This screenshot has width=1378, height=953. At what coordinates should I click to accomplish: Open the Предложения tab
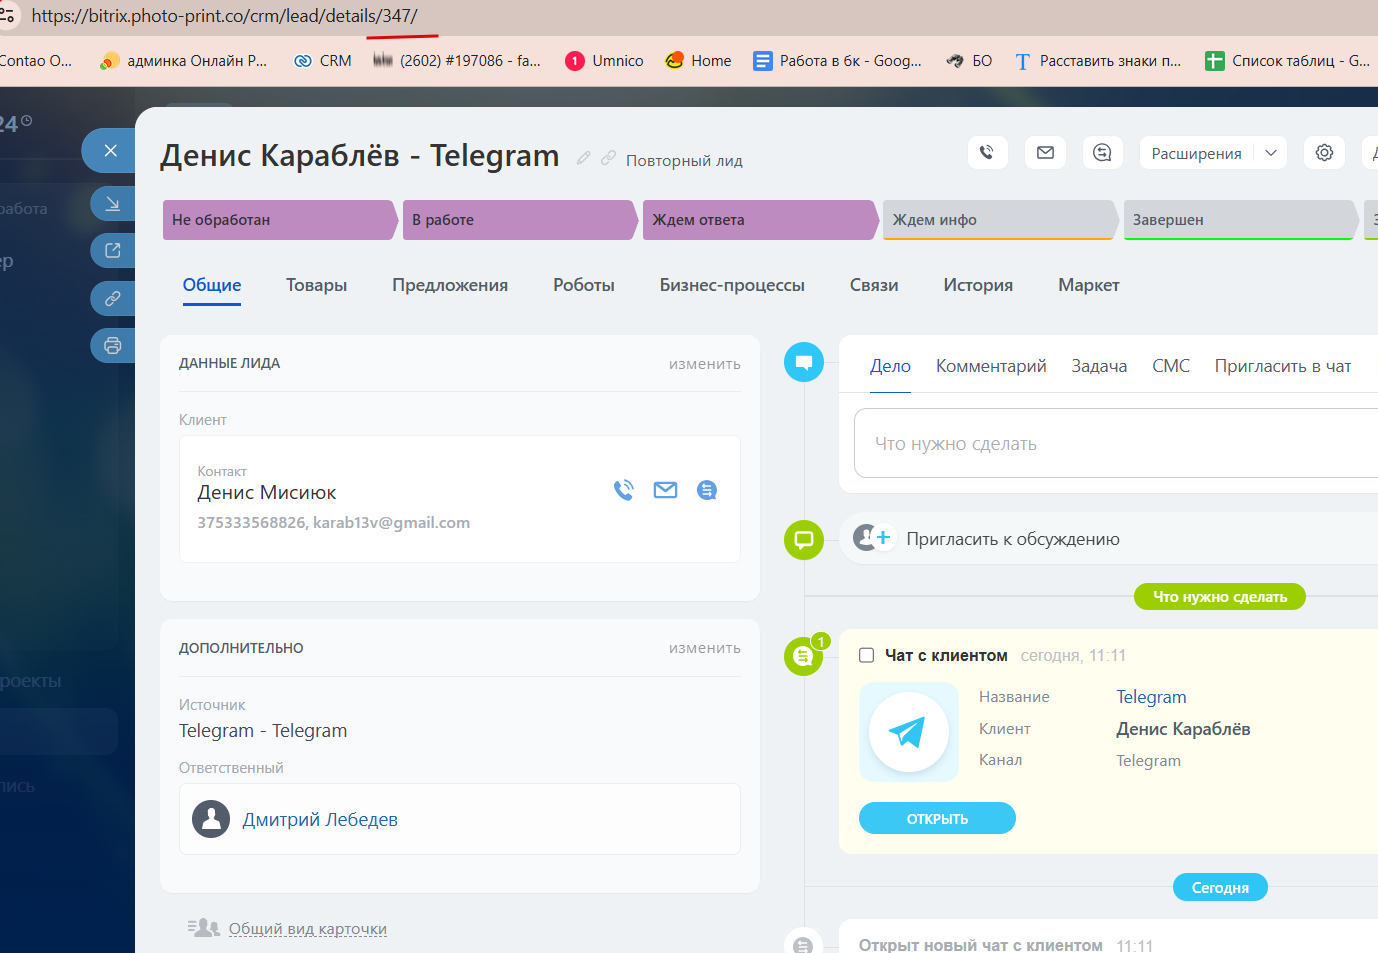pyautogui.click(x=450, y=285)
